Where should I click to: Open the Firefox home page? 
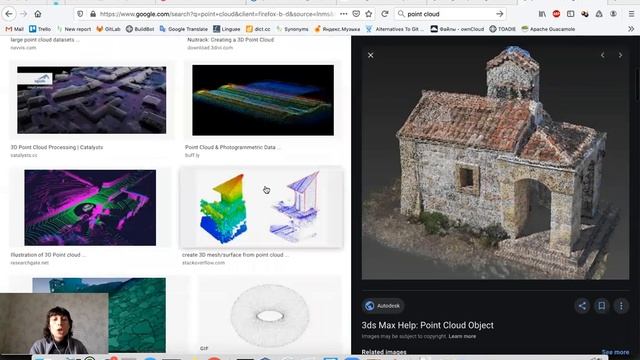click(x=38, y=14)
